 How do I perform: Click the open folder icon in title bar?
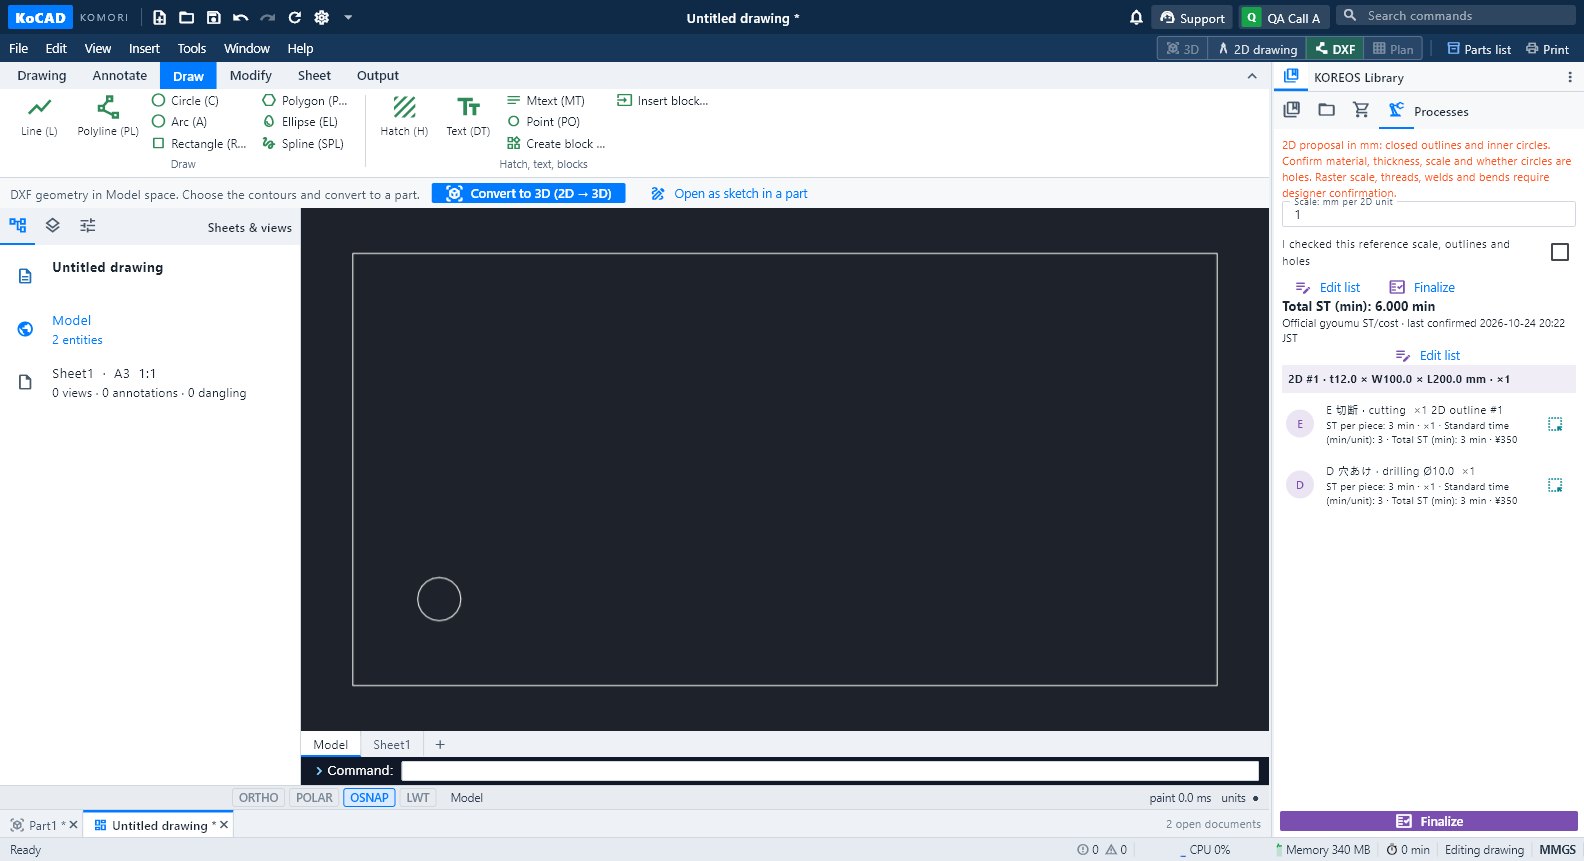click(186, 17)
